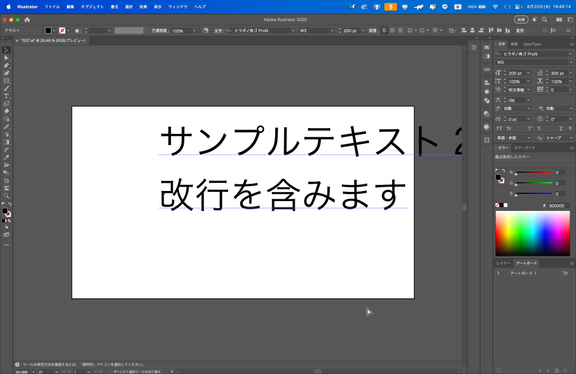The height and width of the screenshot is (374, 576).
Task: Open the 和文等幅 kerning dropdown
Action: click(x=528, y=90)
